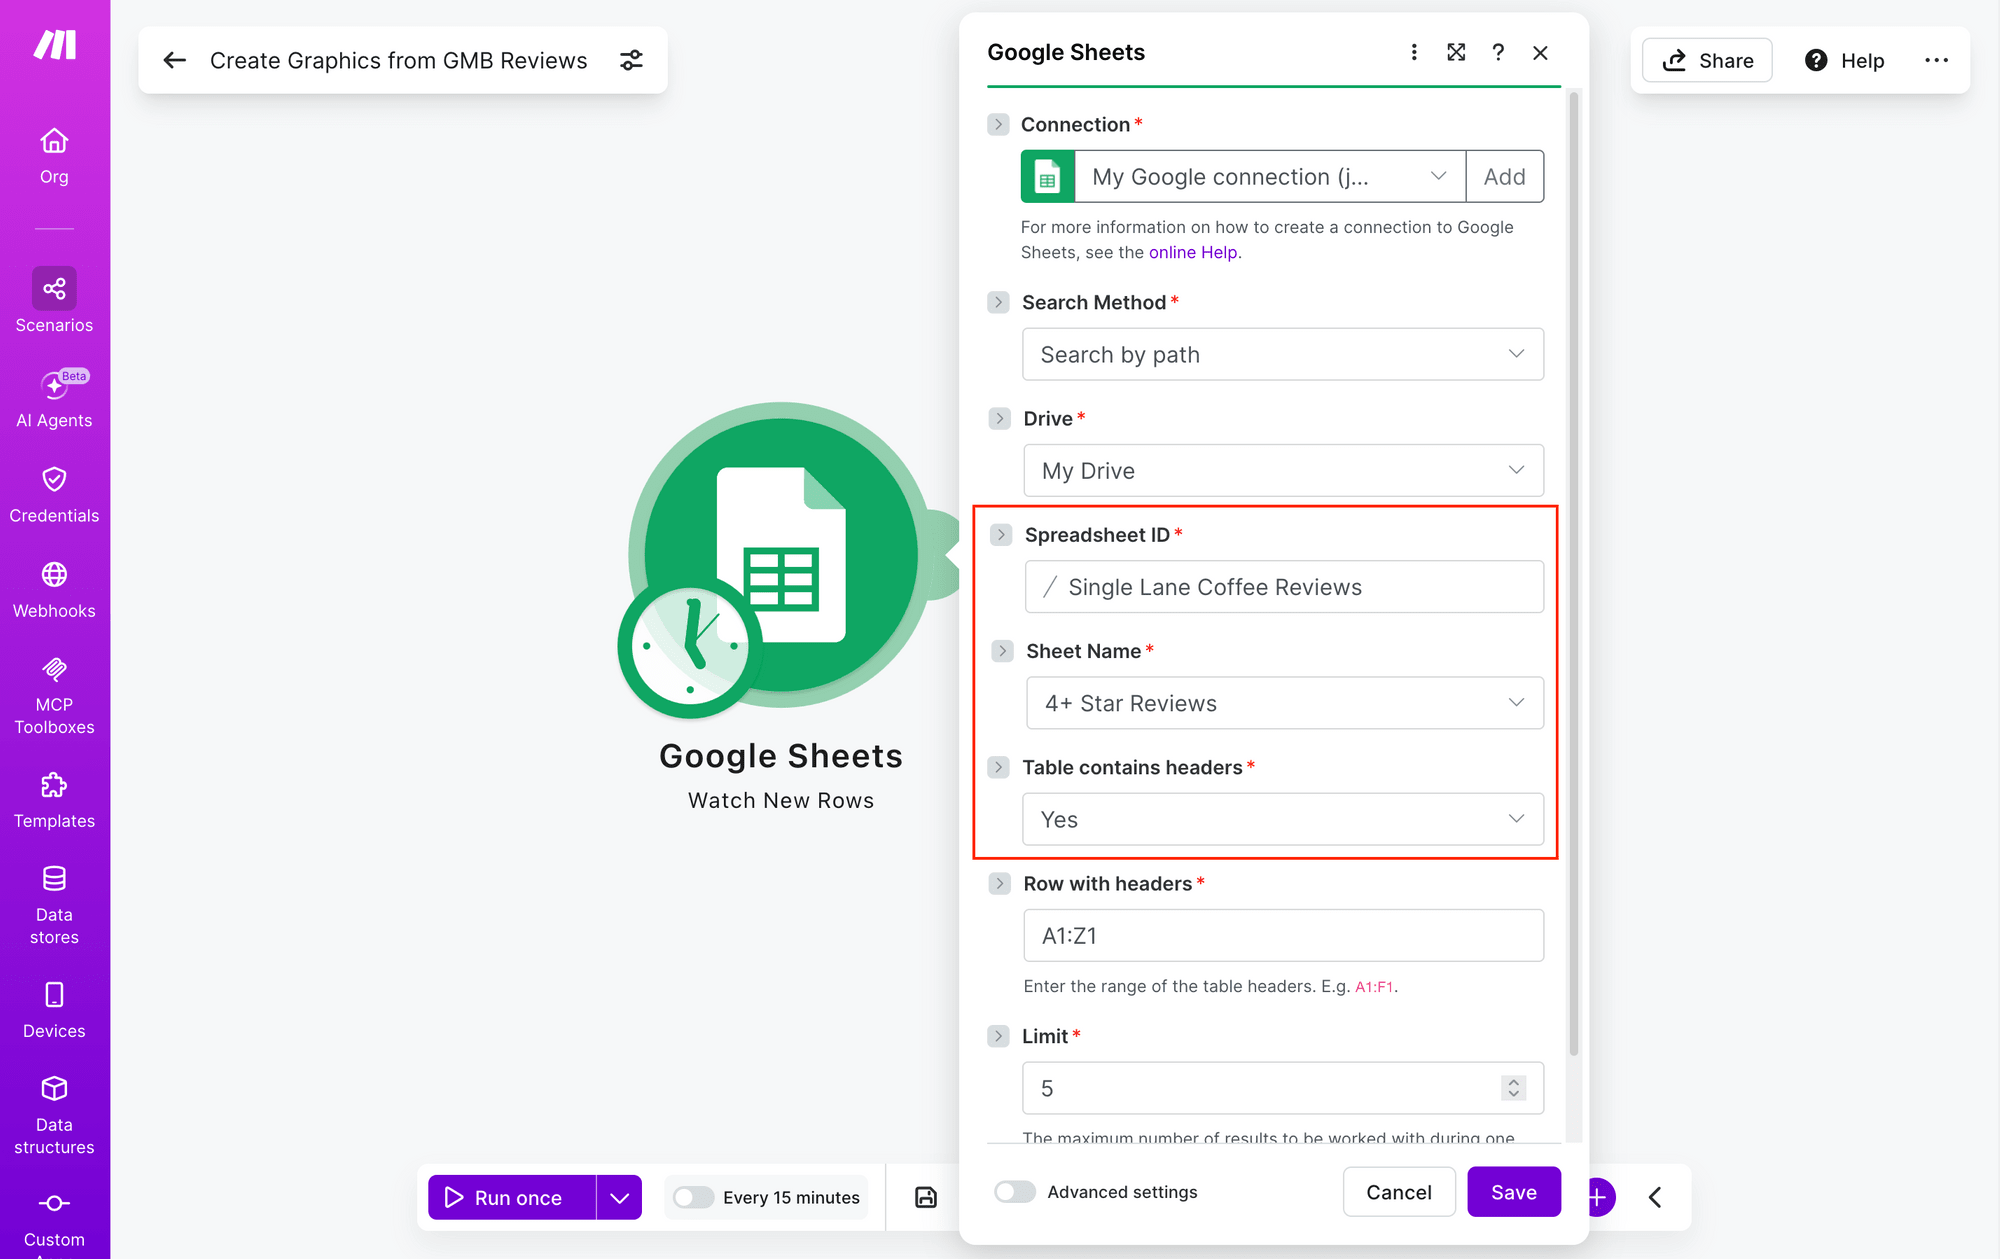Expand the Sheet Name field chevron

pyautogui.click(x=1002, y=651)
